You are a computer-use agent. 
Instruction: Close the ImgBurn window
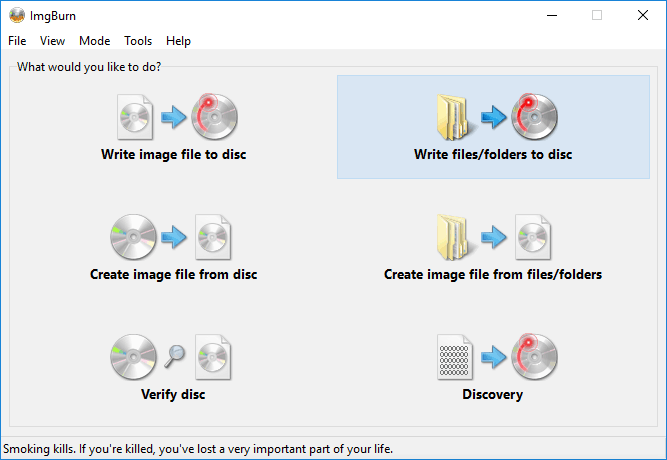[643, 16]
